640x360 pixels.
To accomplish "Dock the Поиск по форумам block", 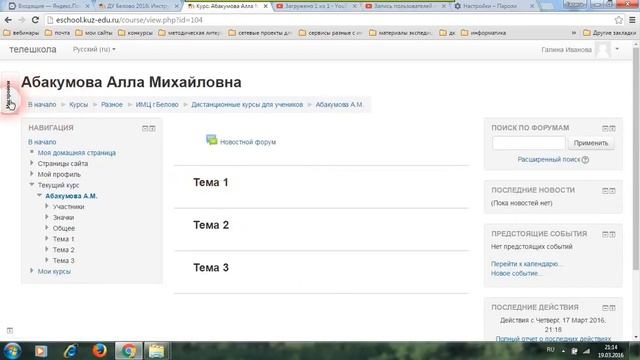I will [613, 128].
